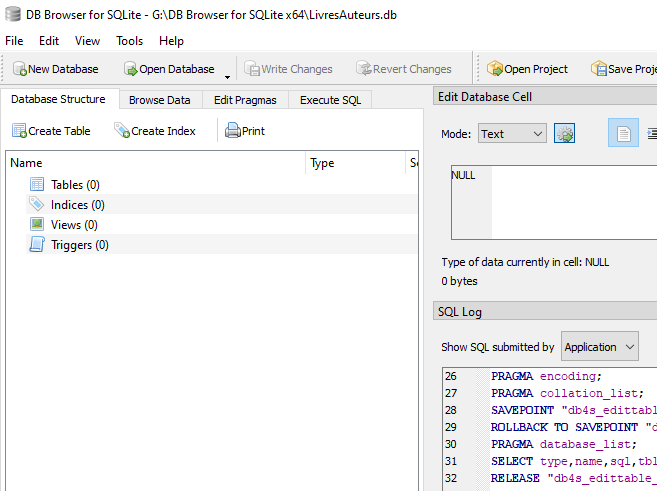Click the Edit Database Cell panel title
This screenshot has height=491, width=657.
tap(485, 97)
